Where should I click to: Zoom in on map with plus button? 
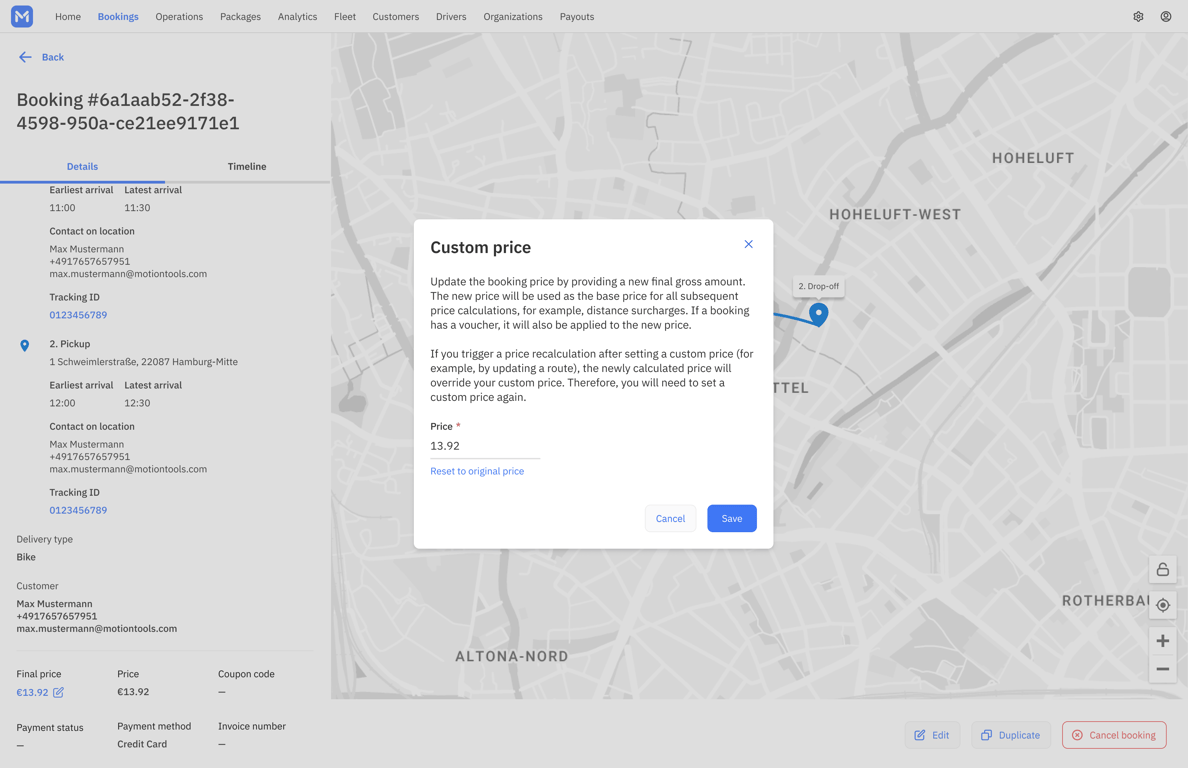click(x=1162, y=641)
